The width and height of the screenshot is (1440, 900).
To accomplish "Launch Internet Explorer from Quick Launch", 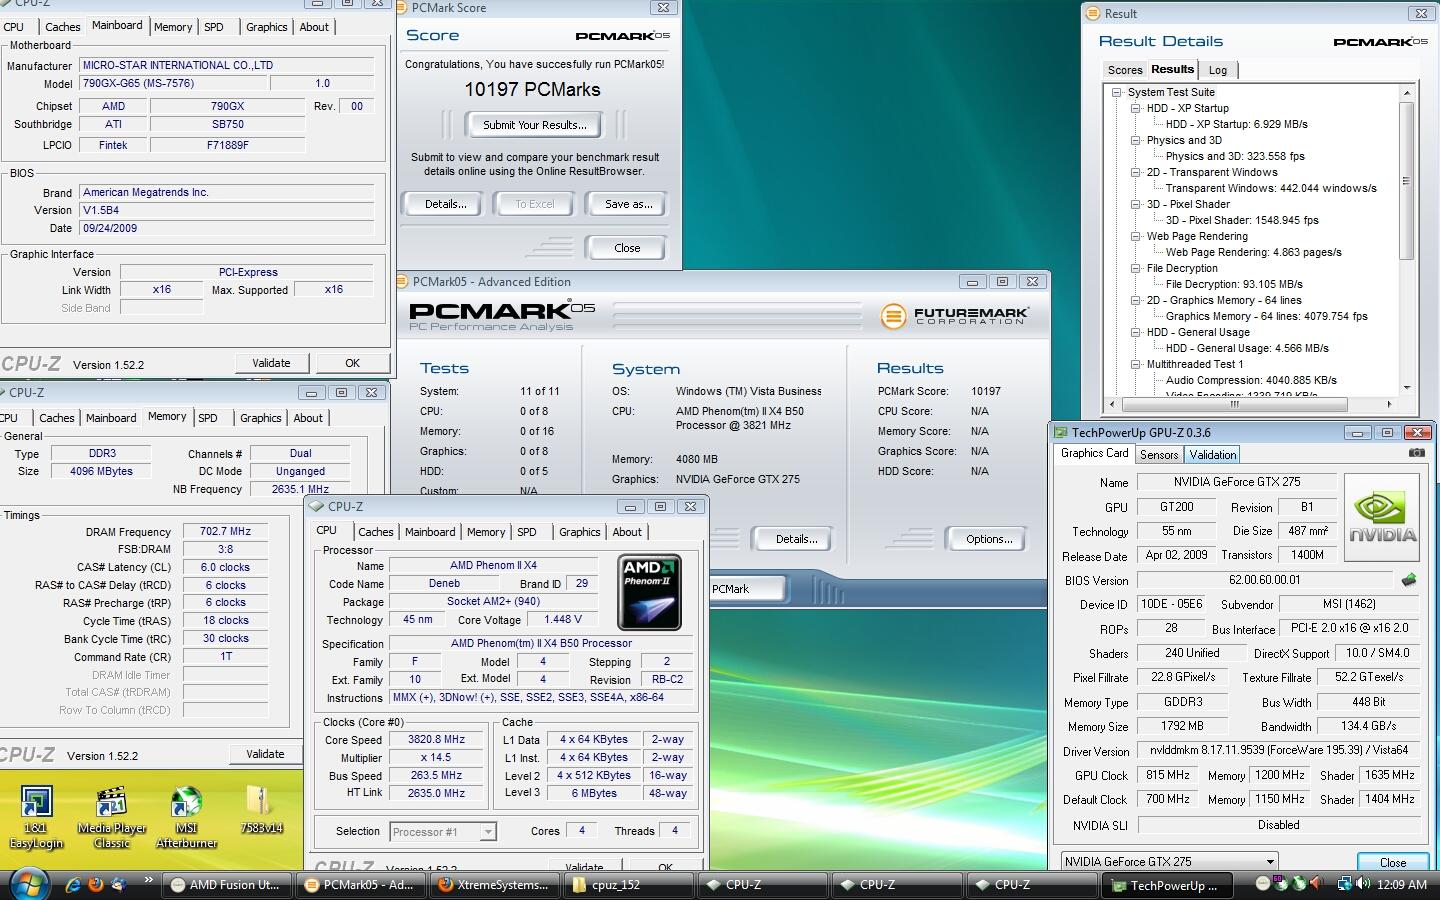I will [72, 884].
